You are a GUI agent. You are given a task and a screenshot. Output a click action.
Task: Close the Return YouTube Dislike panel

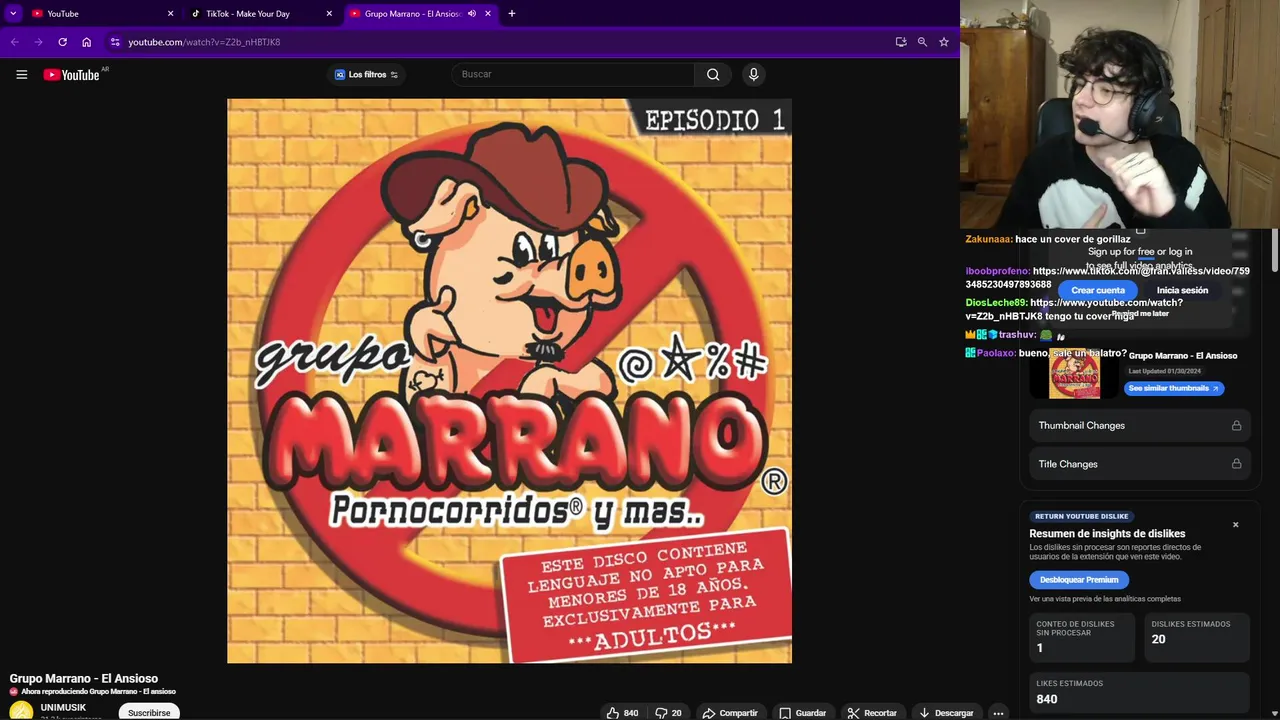[1235, 525]
